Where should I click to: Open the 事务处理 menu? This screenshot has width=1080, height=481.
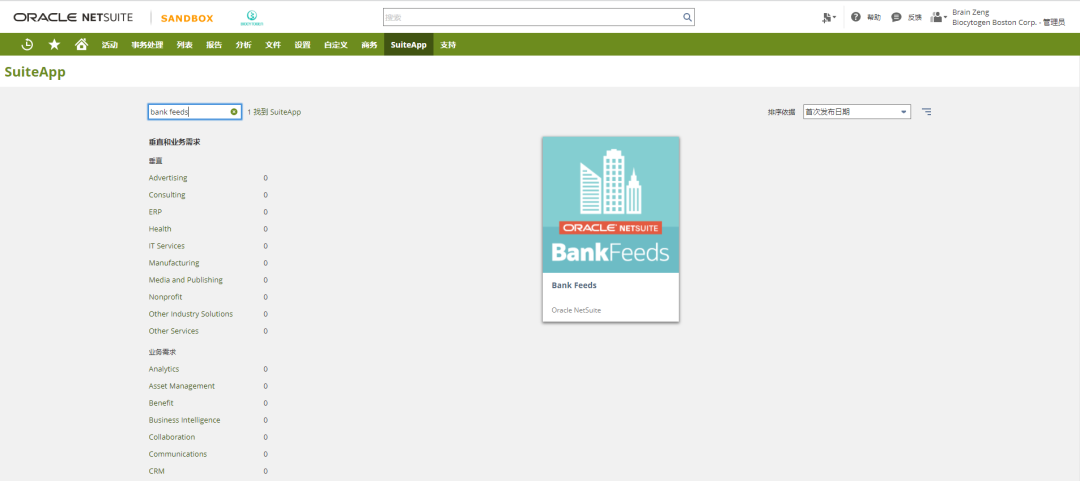147,45
